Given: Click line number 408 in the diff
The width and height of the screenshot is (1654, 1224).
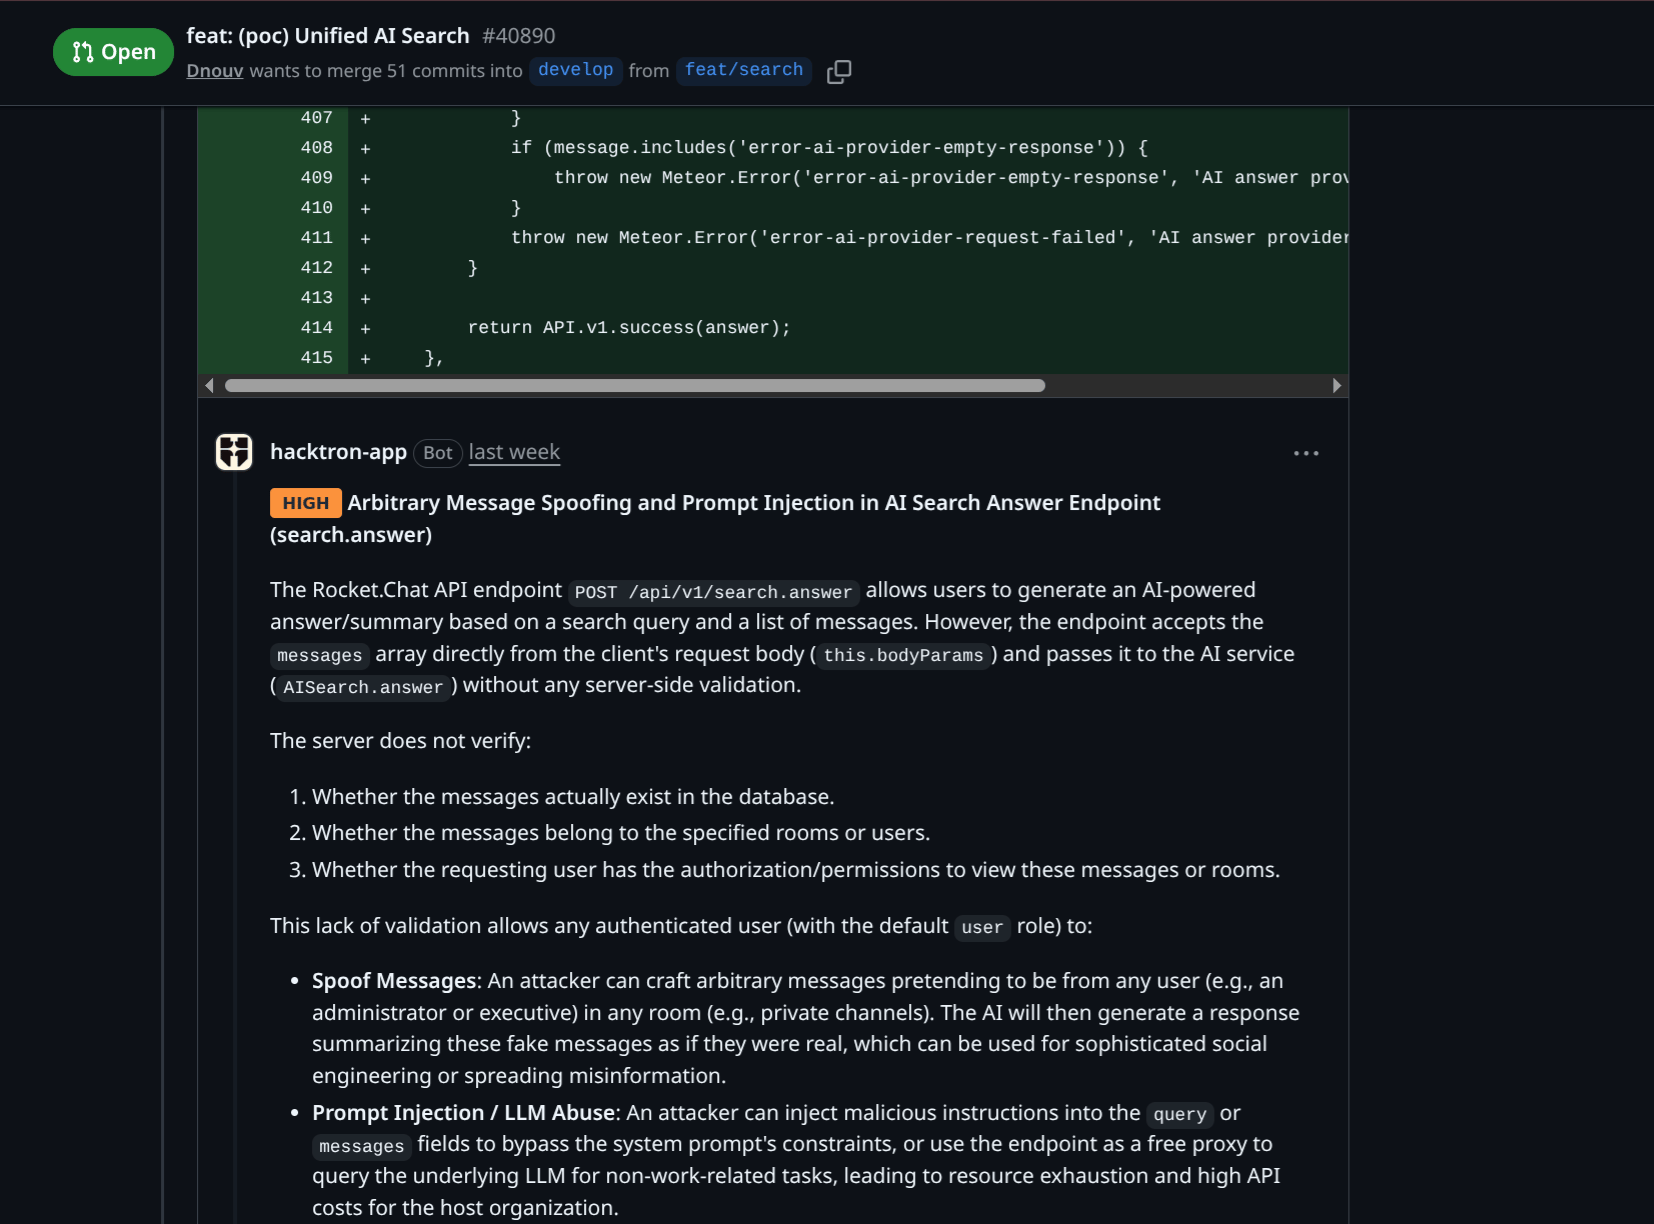Looking at the screenshot, I should [x=317, y=148].
